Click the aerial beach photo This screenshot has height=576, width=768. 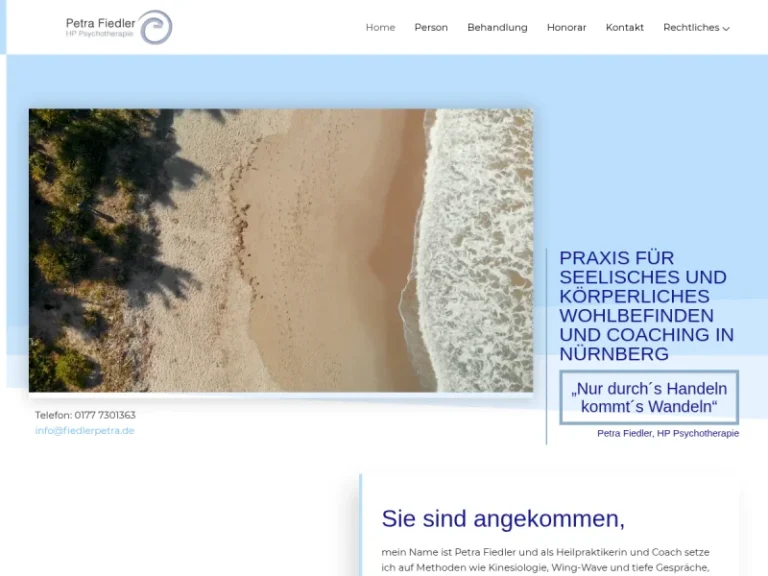coord(281,250)
